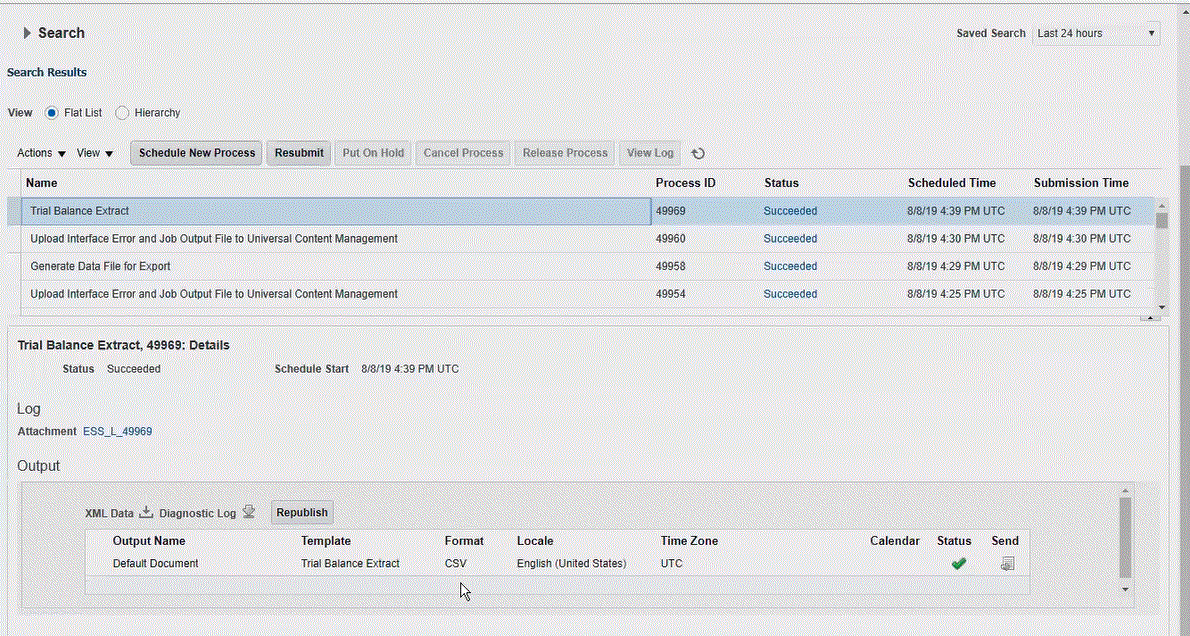Open the ESS_L_49969 log attachment link
Screen dimensions: 1190x636
[x=117, y=431]
